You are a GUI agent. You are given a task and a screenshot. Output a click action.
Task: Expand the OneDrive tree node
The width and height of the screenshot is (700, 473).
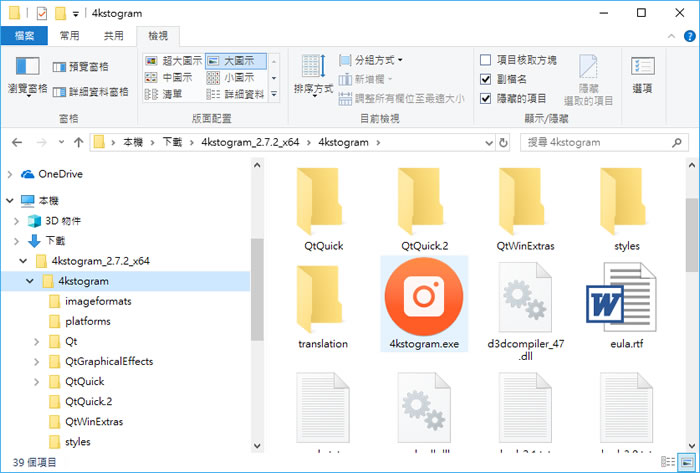coord(10,174)
